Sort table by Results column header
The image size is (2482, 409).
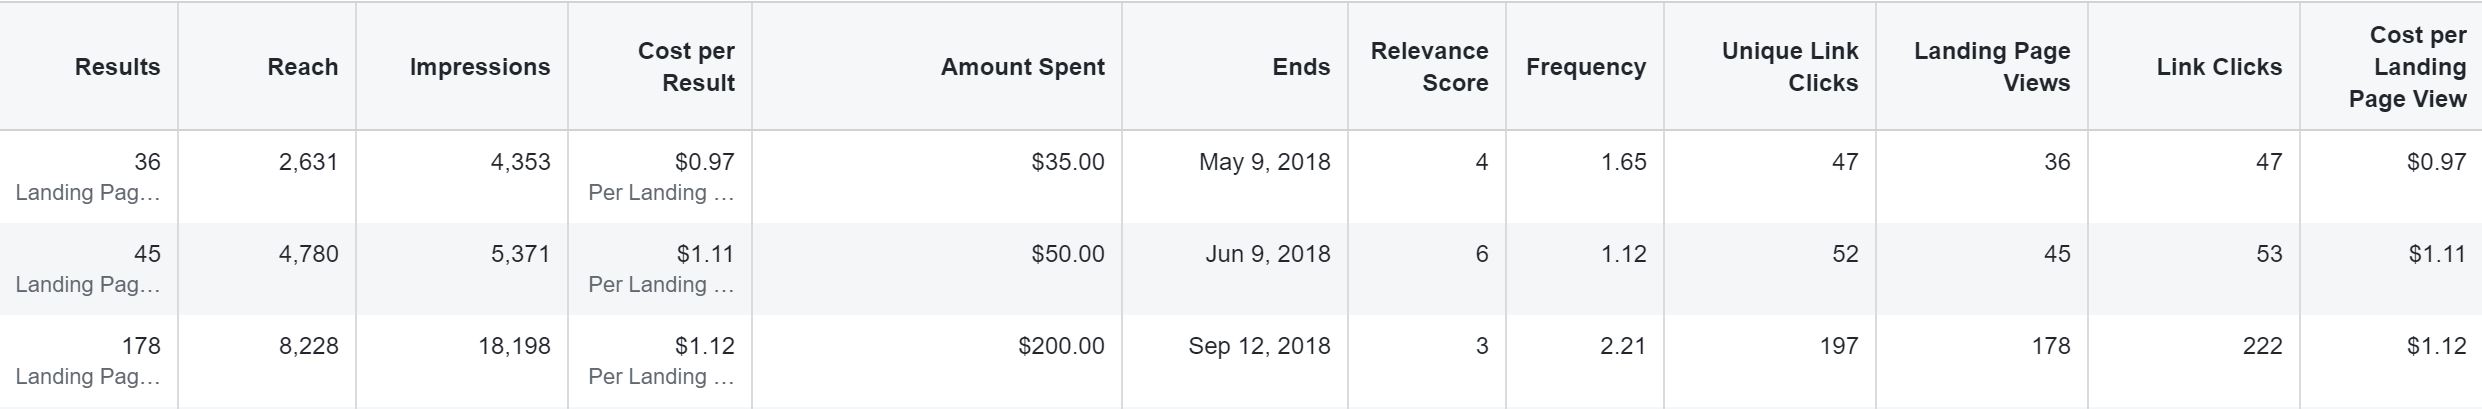[x=117, y=67]
